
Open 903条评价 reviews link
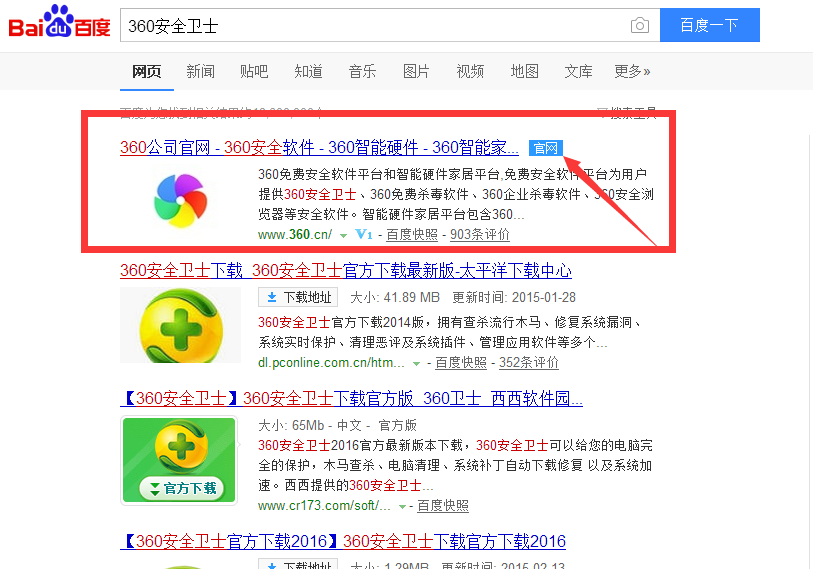(x=480, y=234)
